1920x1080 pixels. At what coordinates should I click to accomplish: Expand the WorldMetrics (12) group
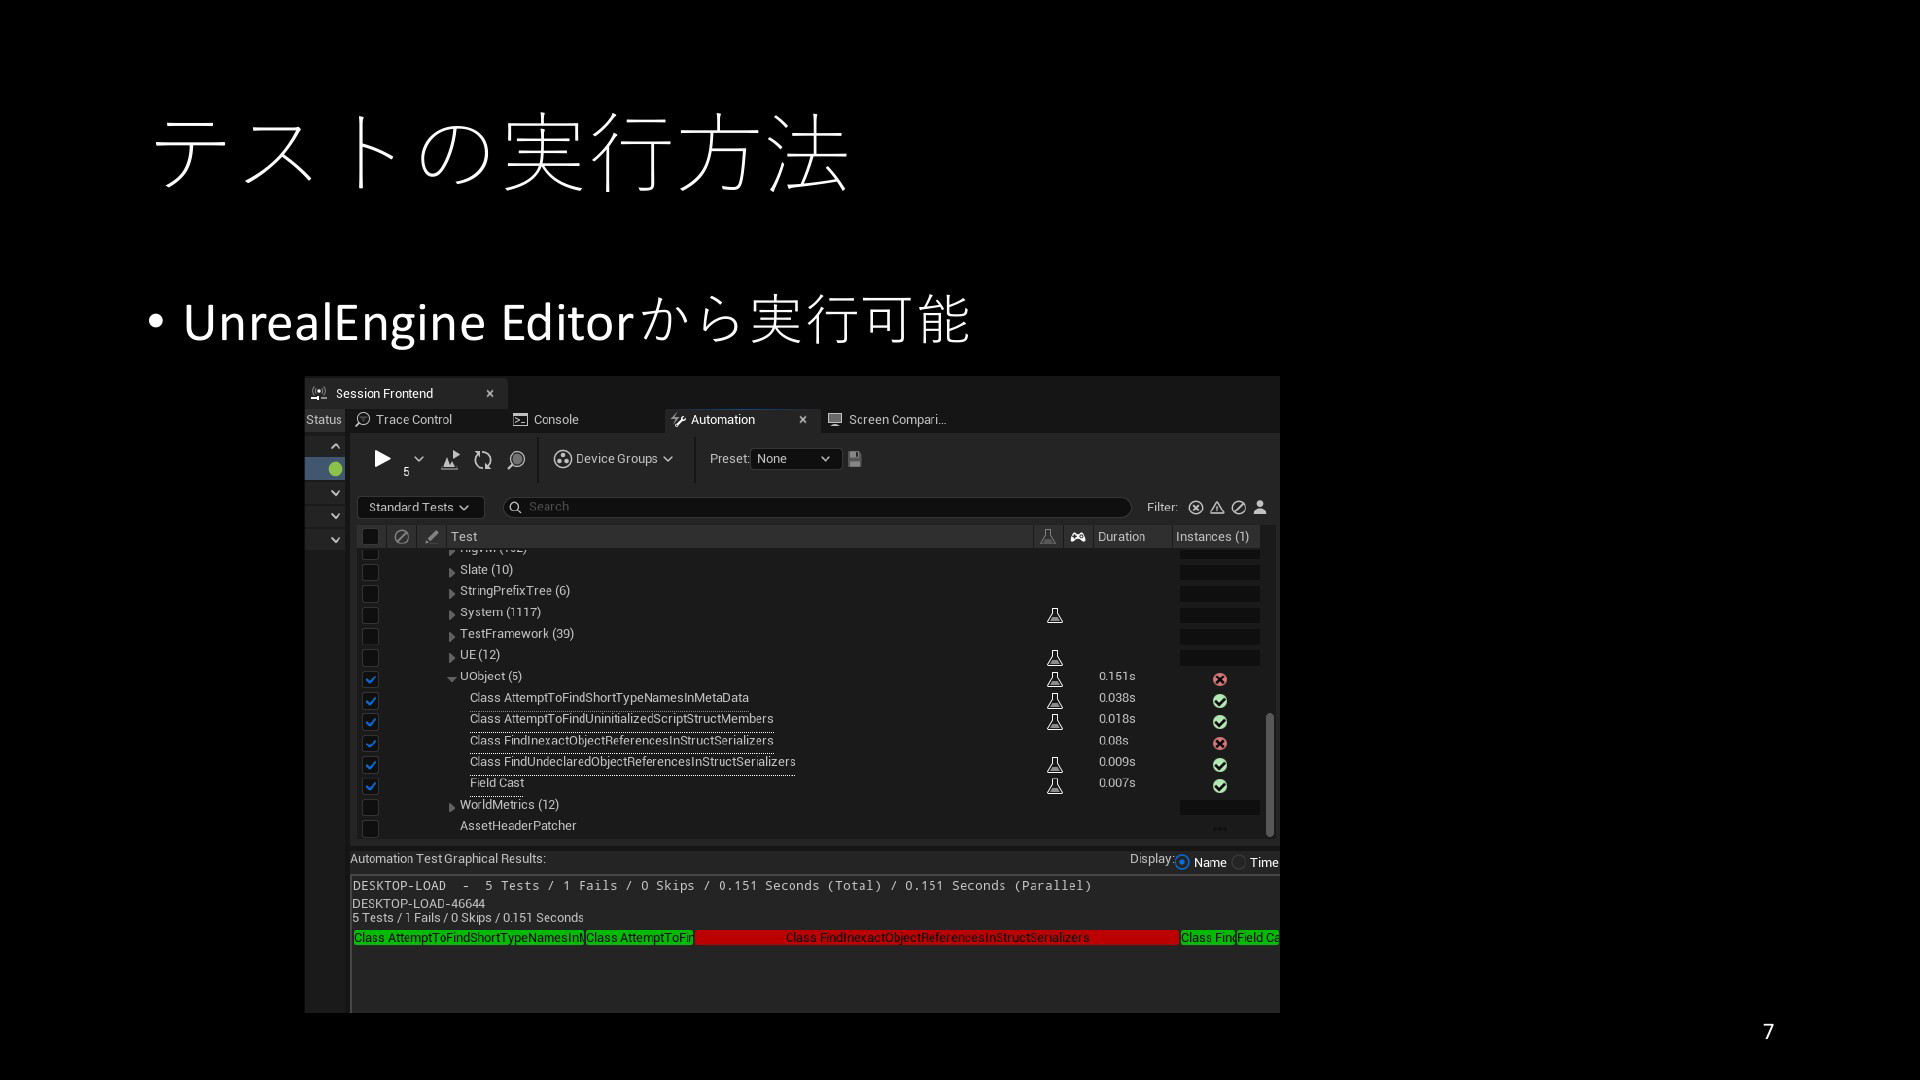click(452, 807)
